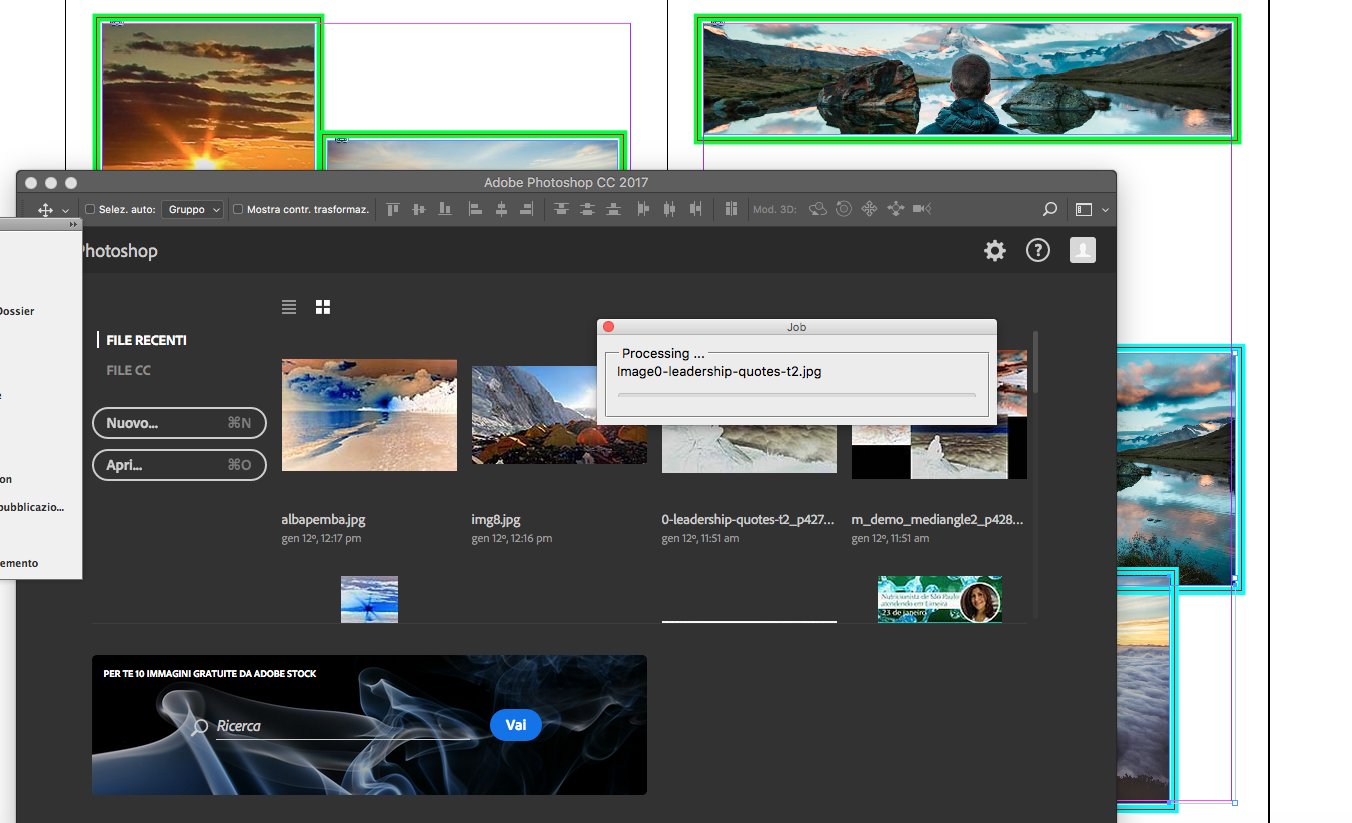Toggle Mostra contr. trasformaz. checkbox

pos(238,210)
